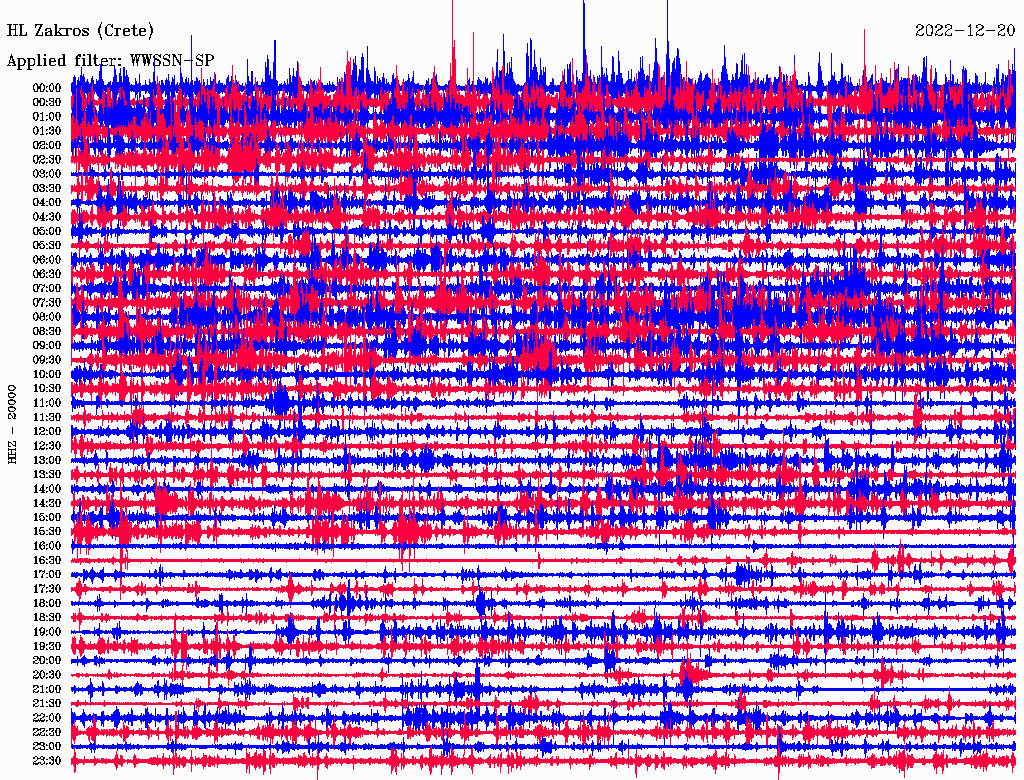Click the '05:00' time label
The width and height of the screenshot is (1024, 780).
pos(47,231)
